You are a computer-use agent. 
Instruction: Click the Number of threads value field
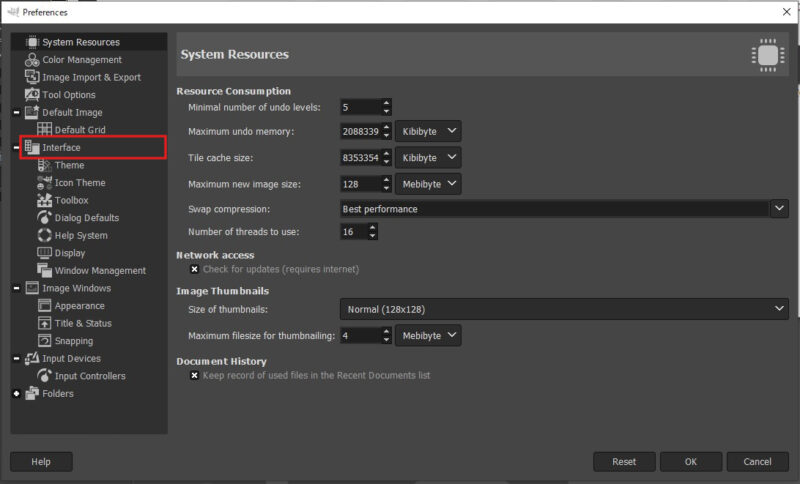pyautogui.click(x=354, y=232)
